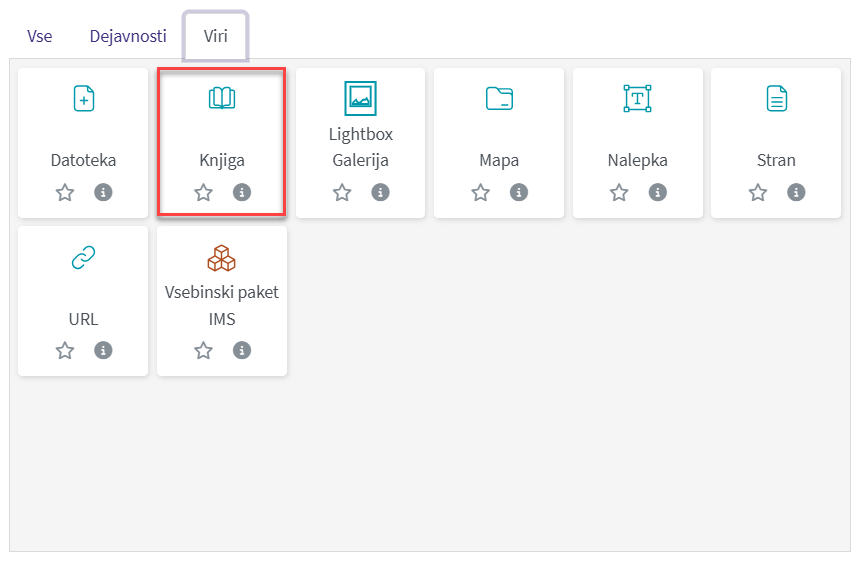Choose the Nalepka text label icon
Image resolution: width=862 pixels, height=562 pixels.
637,98
